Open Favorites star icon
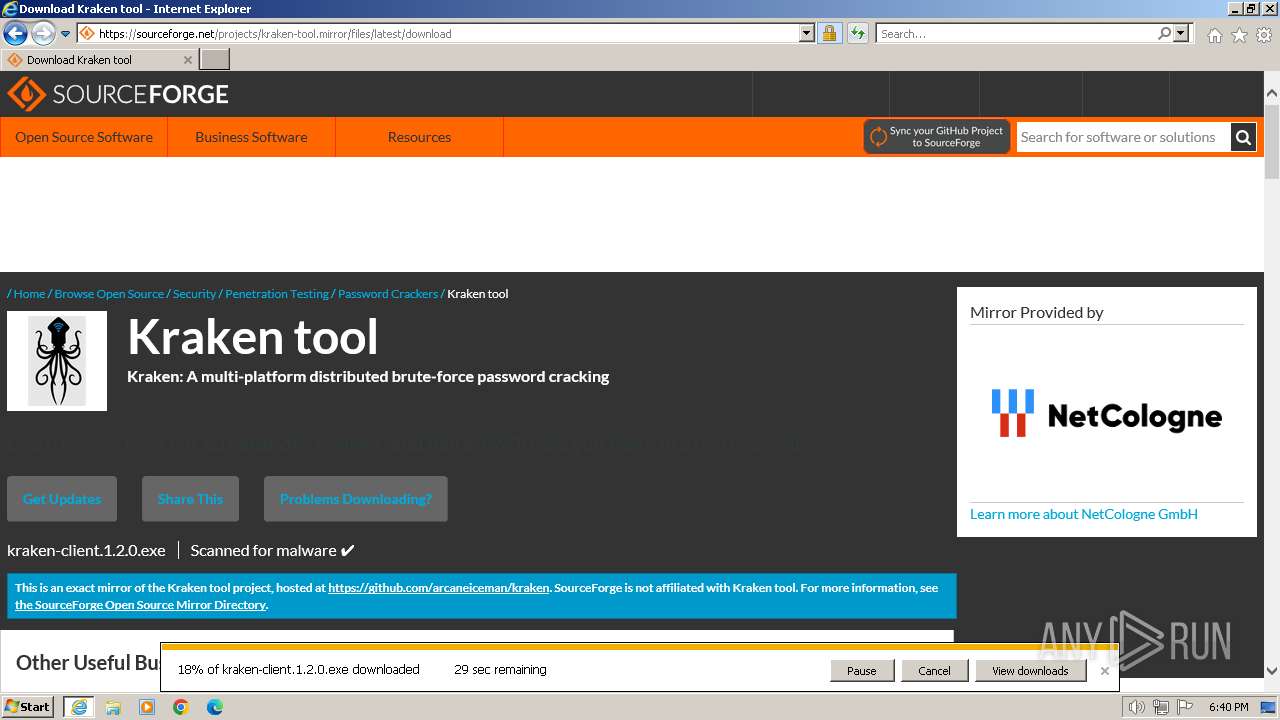Screen dimensions: 1280x720 (1239, 35)
